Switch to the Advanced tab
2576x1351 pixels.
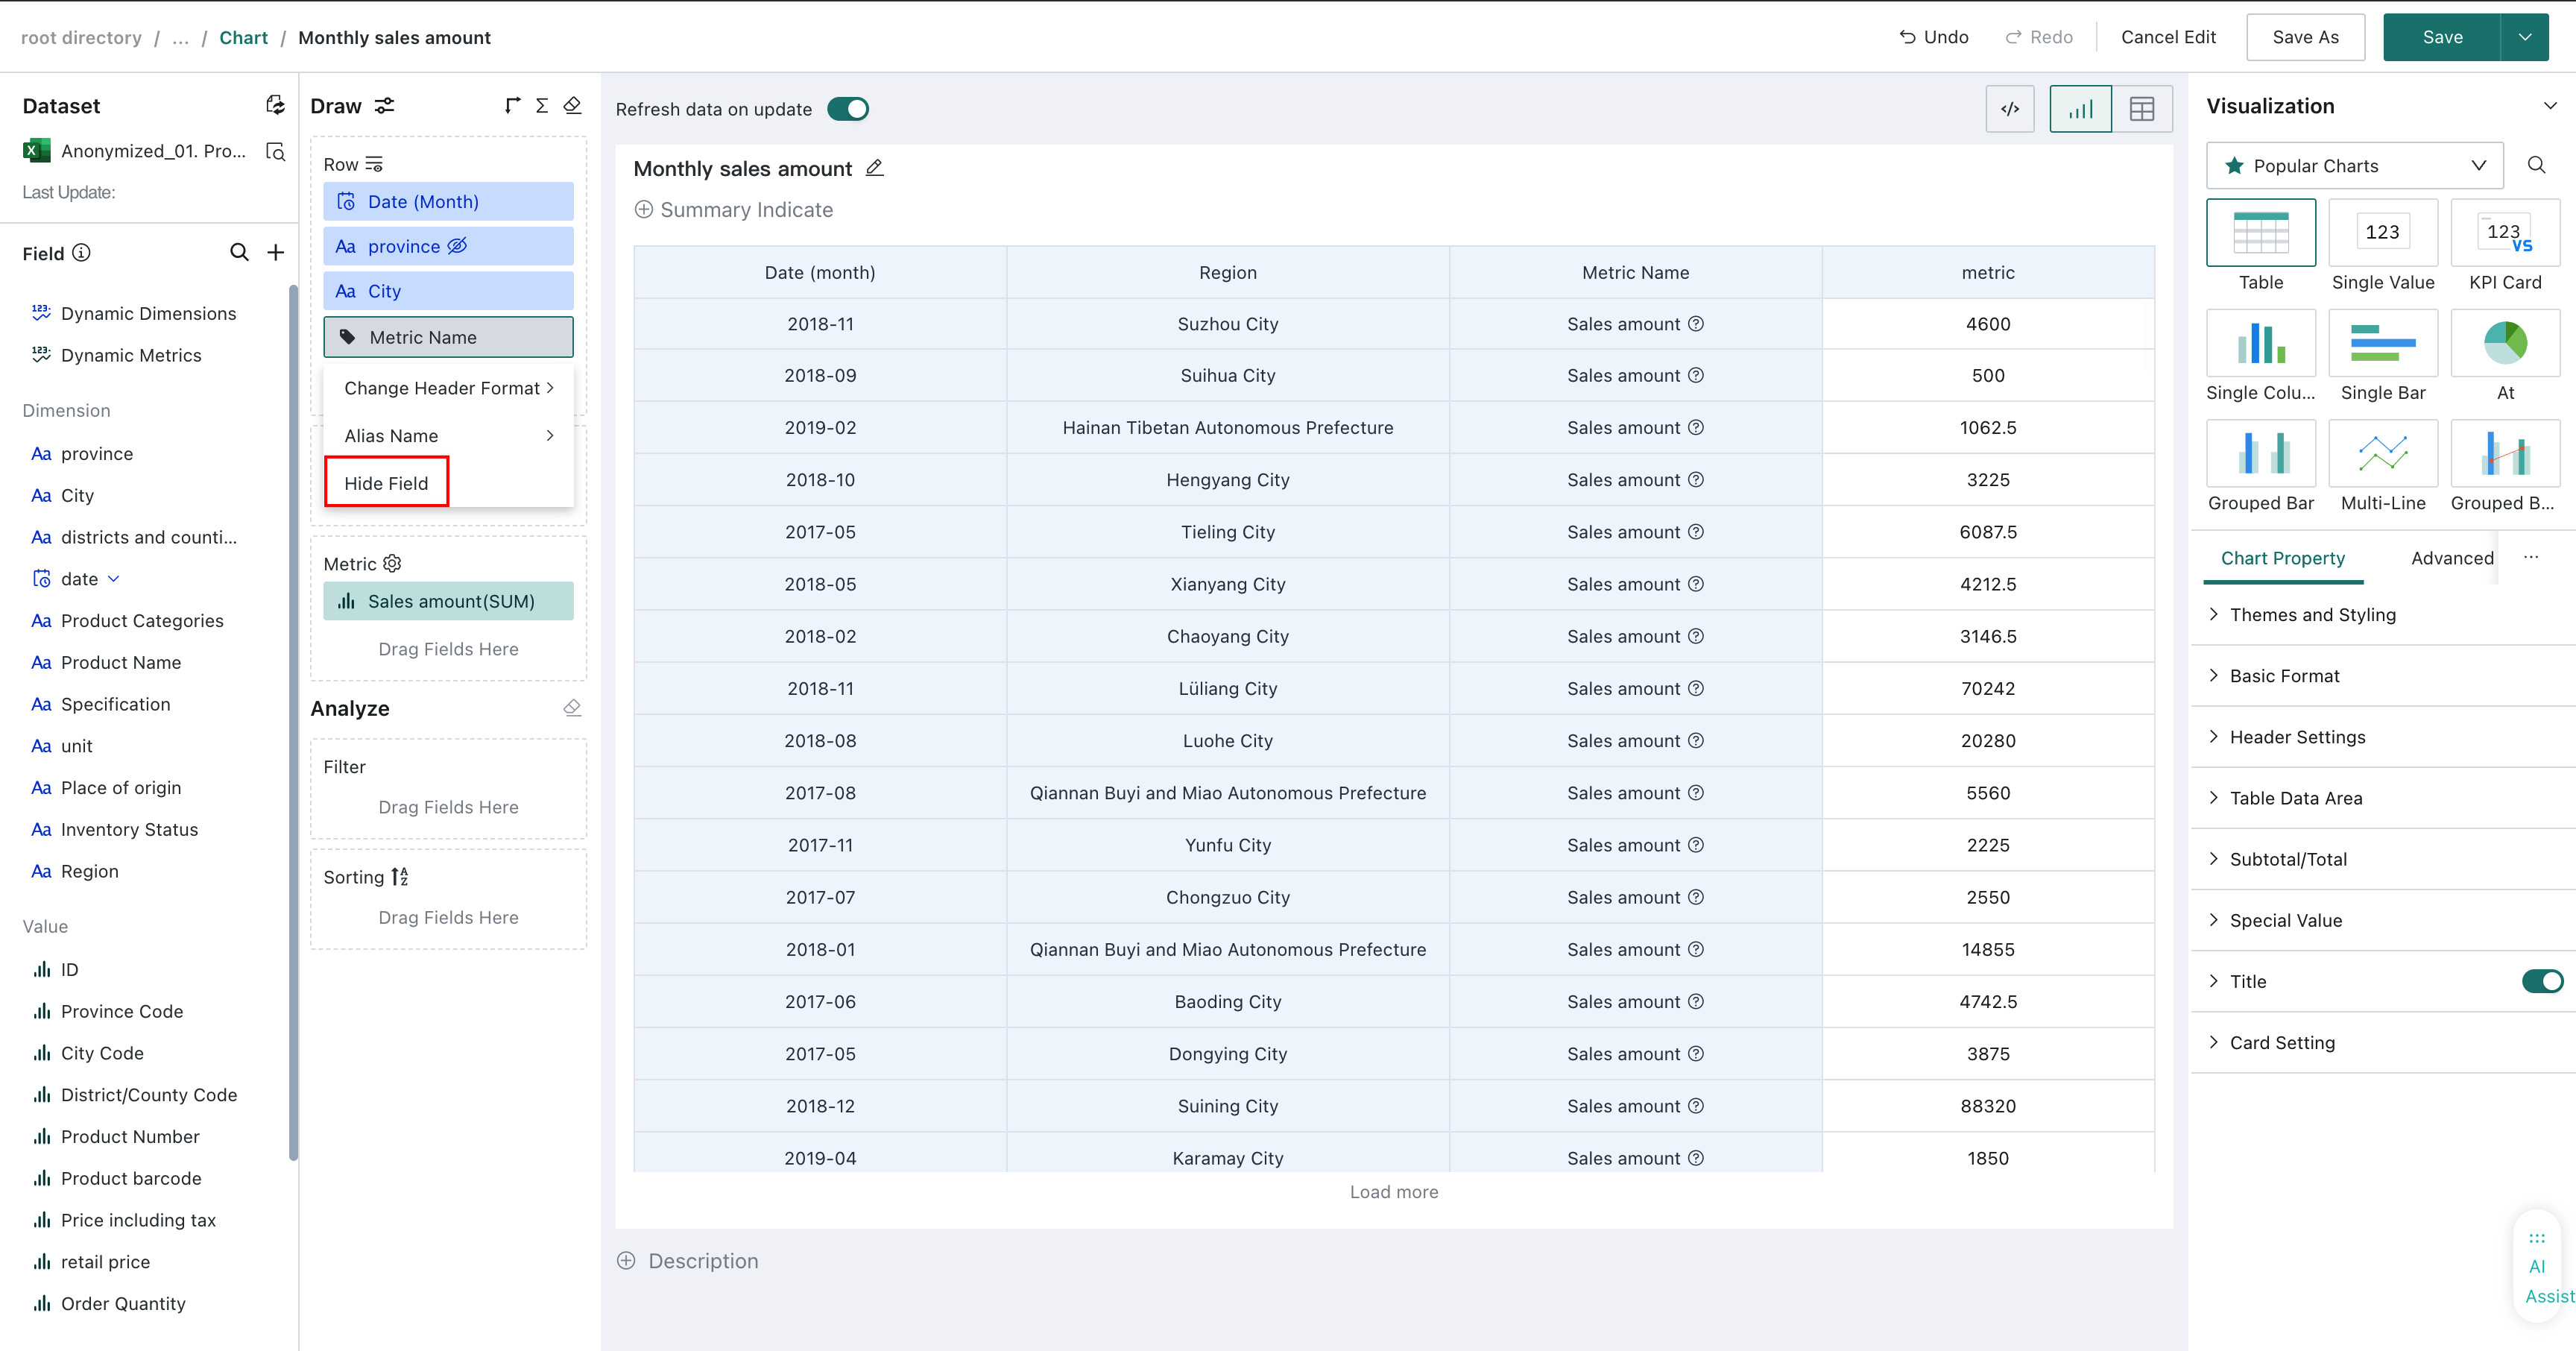pos(2452,558)
